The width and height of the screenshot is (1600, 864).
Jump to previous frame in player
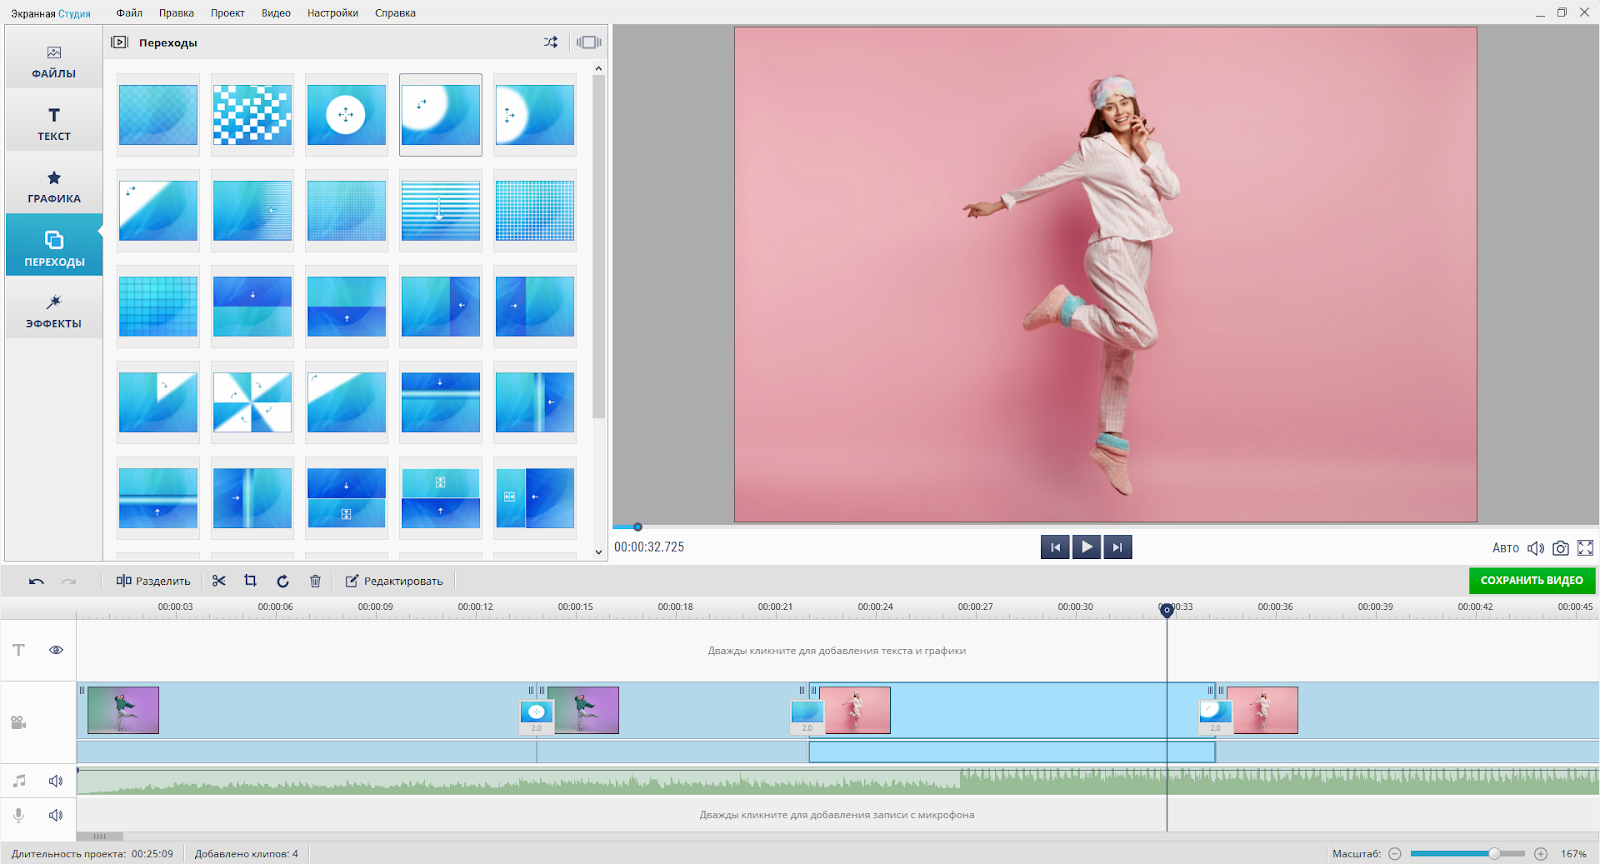(1055, 547)
